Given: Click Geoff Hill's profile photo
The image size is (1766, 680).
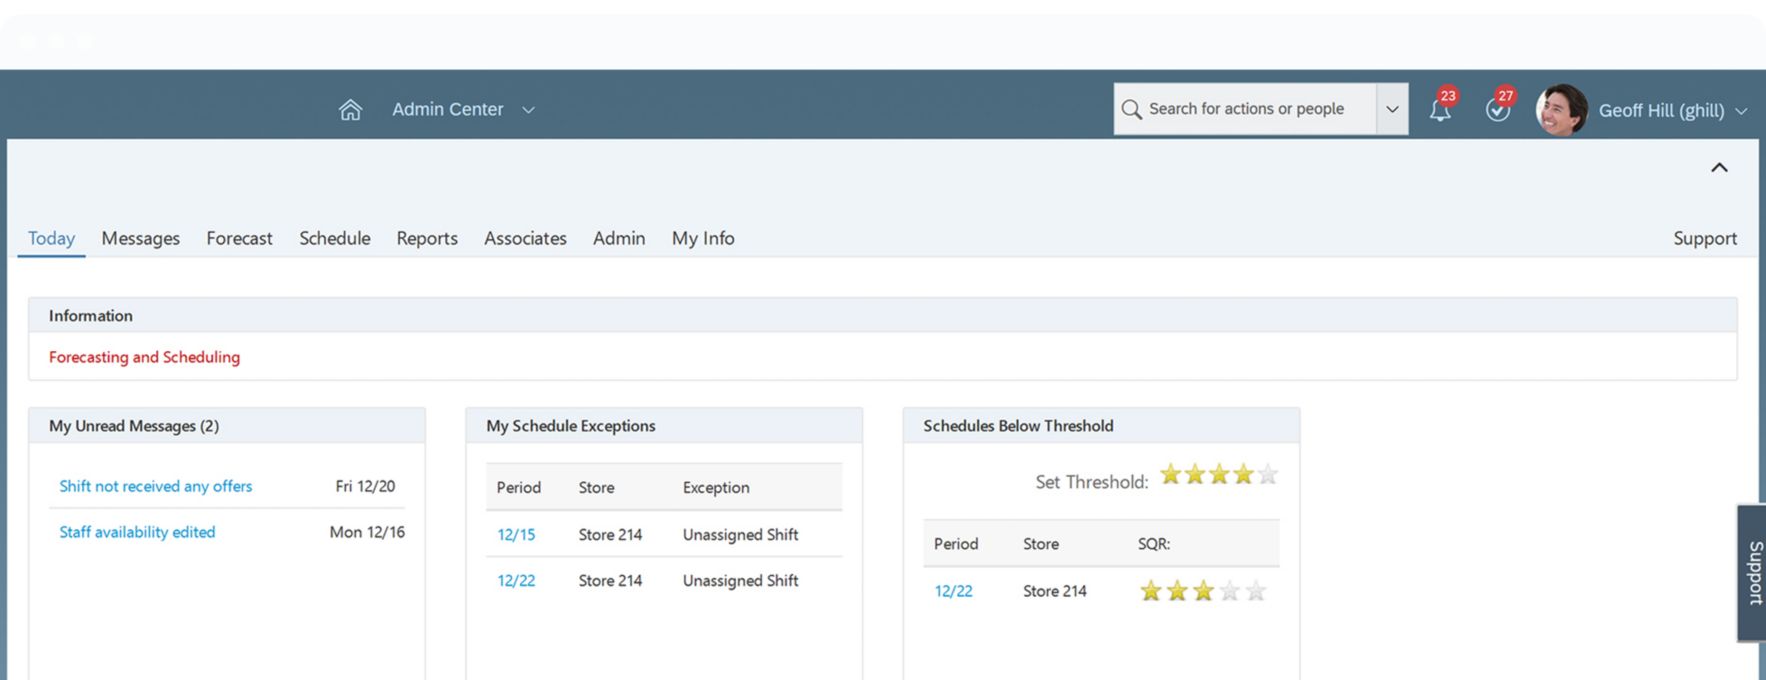Looking at the screenshot, I should 1561,110.
